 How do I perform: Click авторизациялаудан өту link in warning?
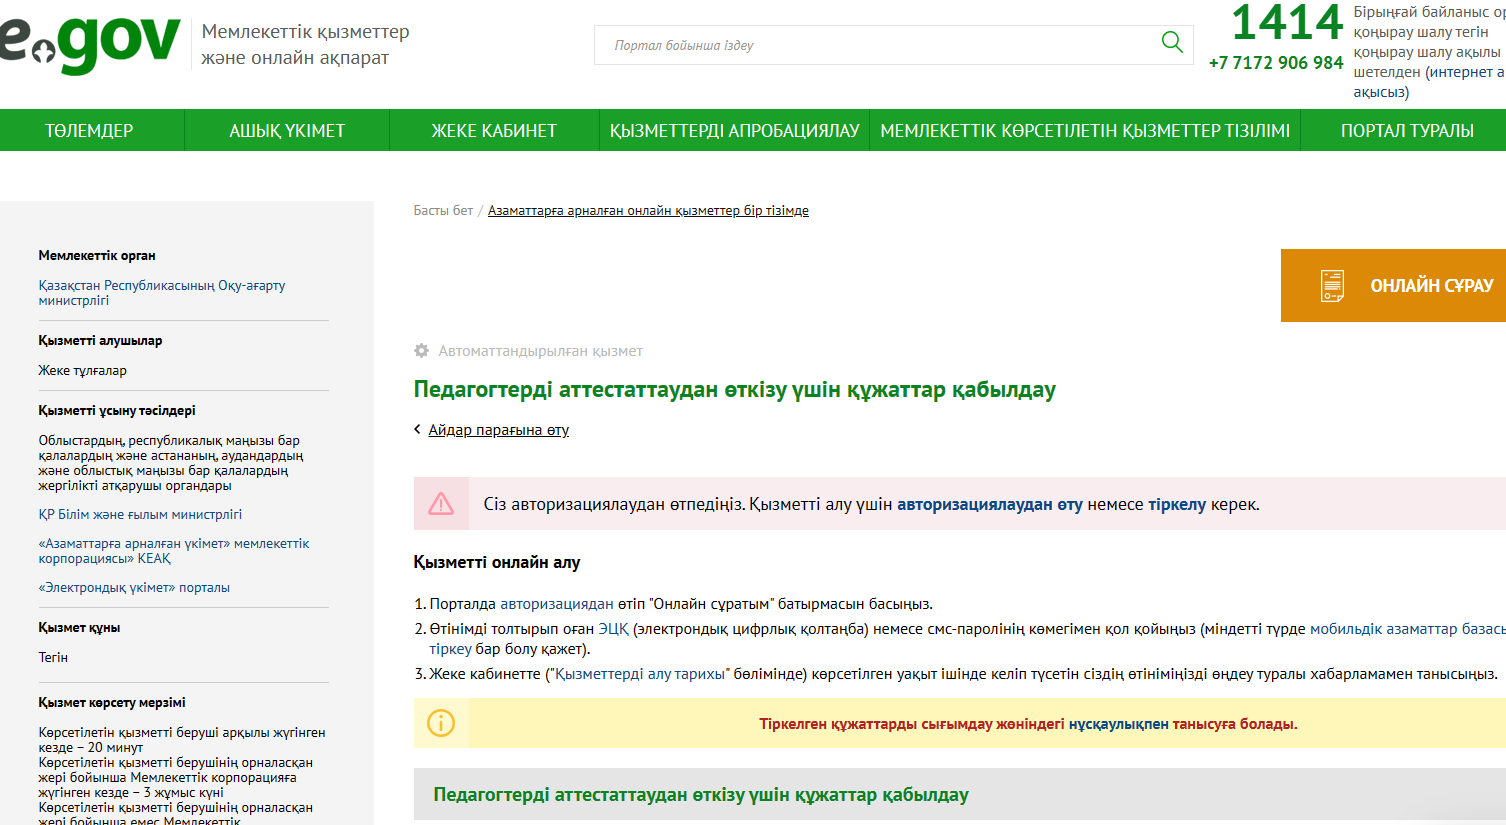pos(990,504)
